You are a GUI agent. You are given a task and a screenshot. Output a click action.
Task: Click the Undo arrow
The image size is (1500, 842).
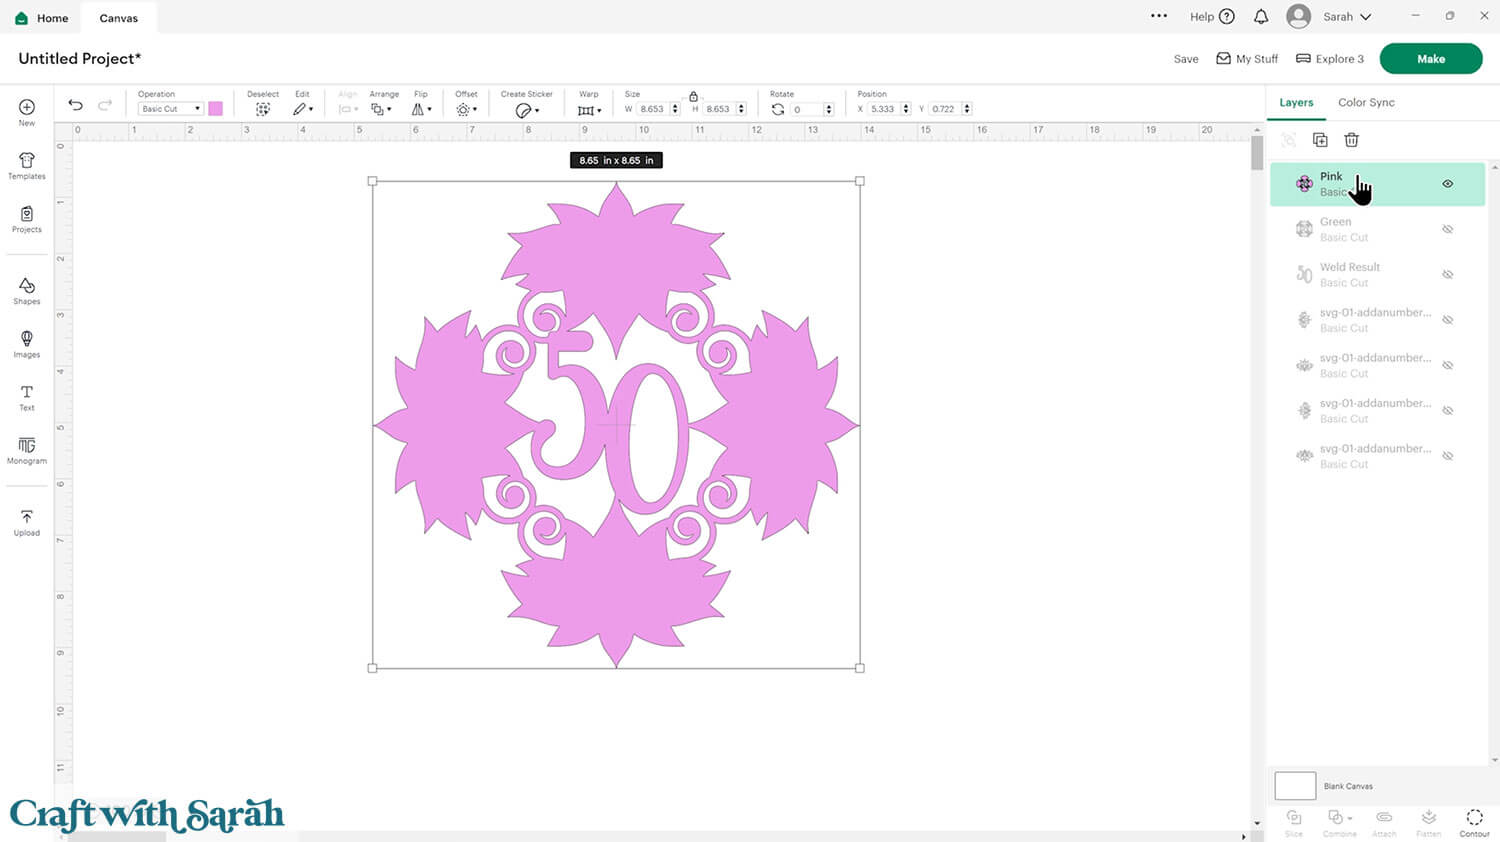coord(75,105)
